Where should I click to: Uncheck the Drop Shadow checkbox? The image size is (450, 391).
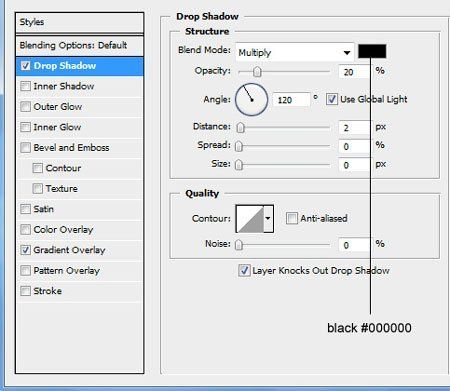tap(26, 66)
